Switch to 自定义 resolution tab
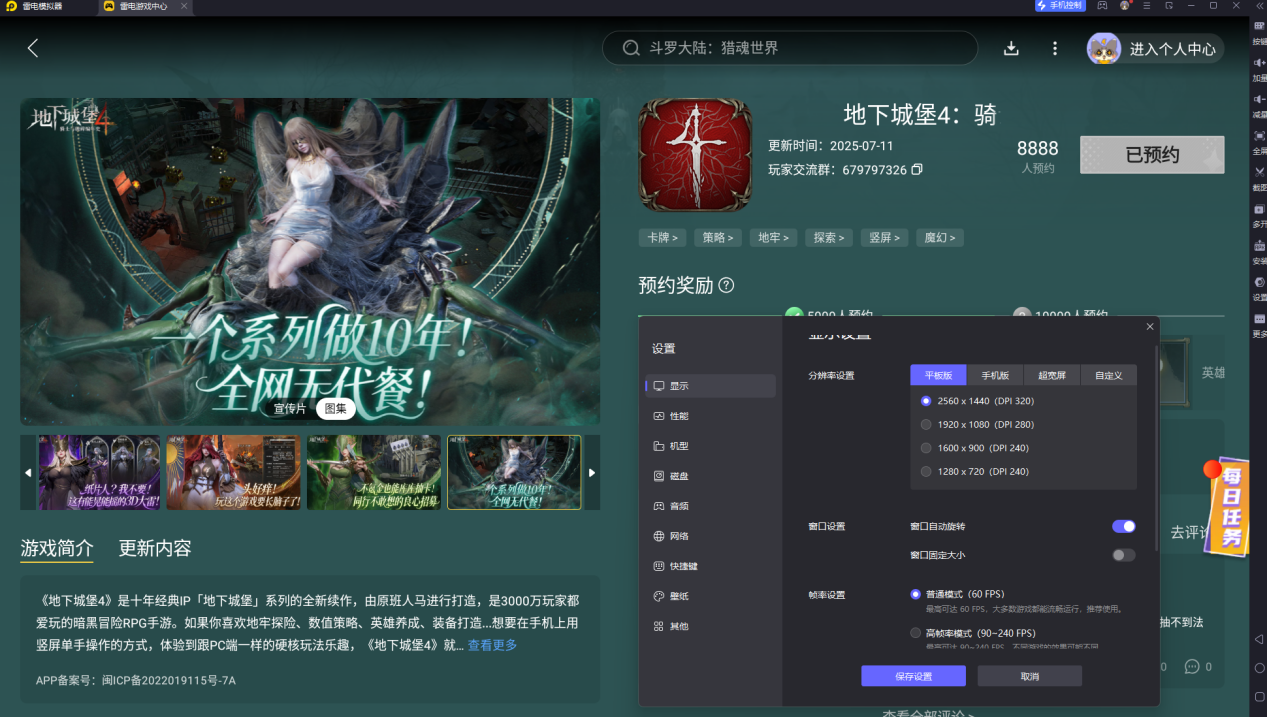This screenshot has height=717, width=1267. click(x=1109, y=376)
